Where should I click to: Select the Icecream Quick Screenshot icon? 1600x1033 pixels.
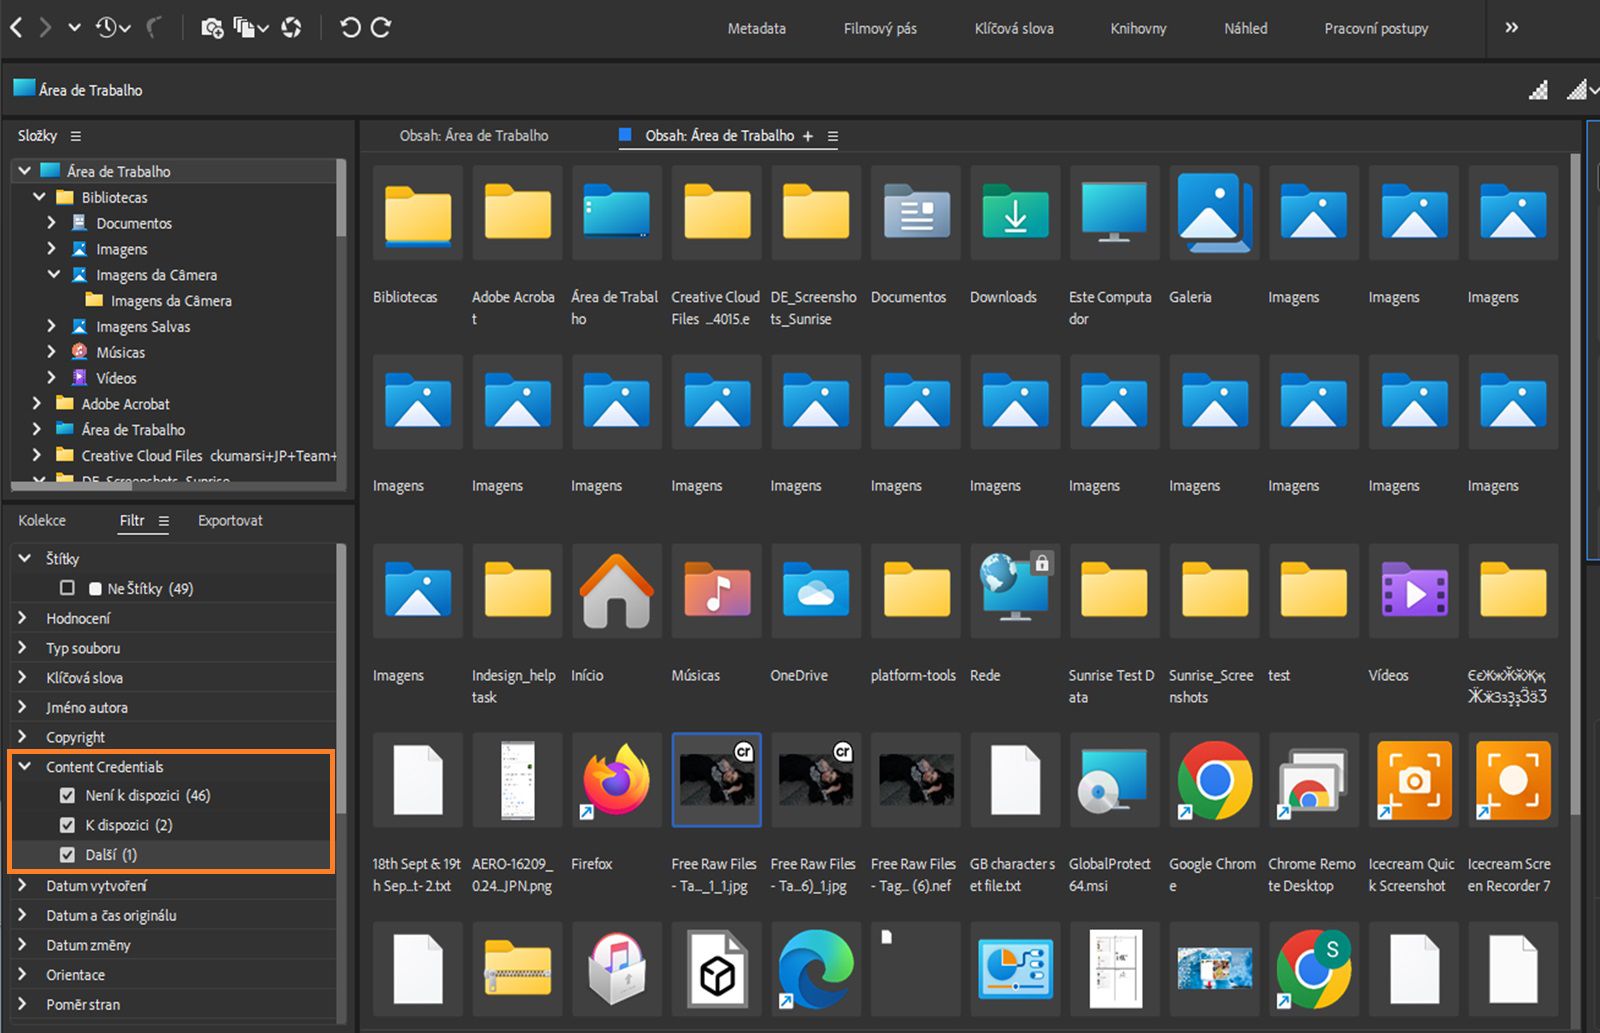[x=1414, y=780]
